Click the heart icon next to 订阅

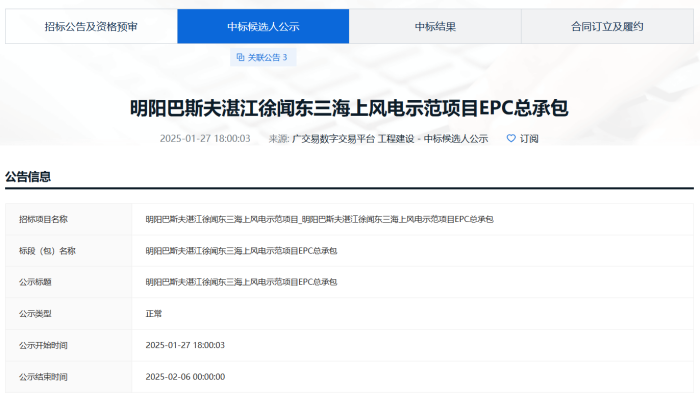click(x=511, y=138)
